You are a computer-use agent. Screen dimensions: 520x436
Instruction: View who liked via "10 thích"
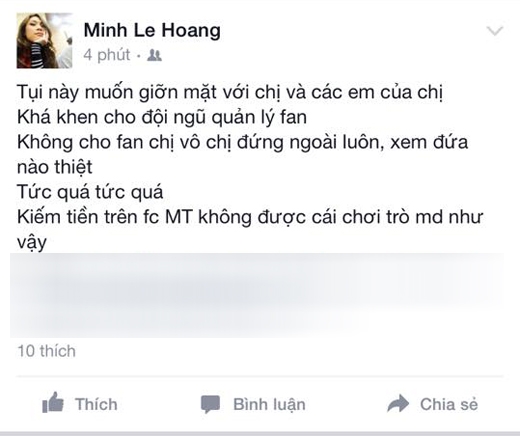pyautogui.click(x=46, y=351)
